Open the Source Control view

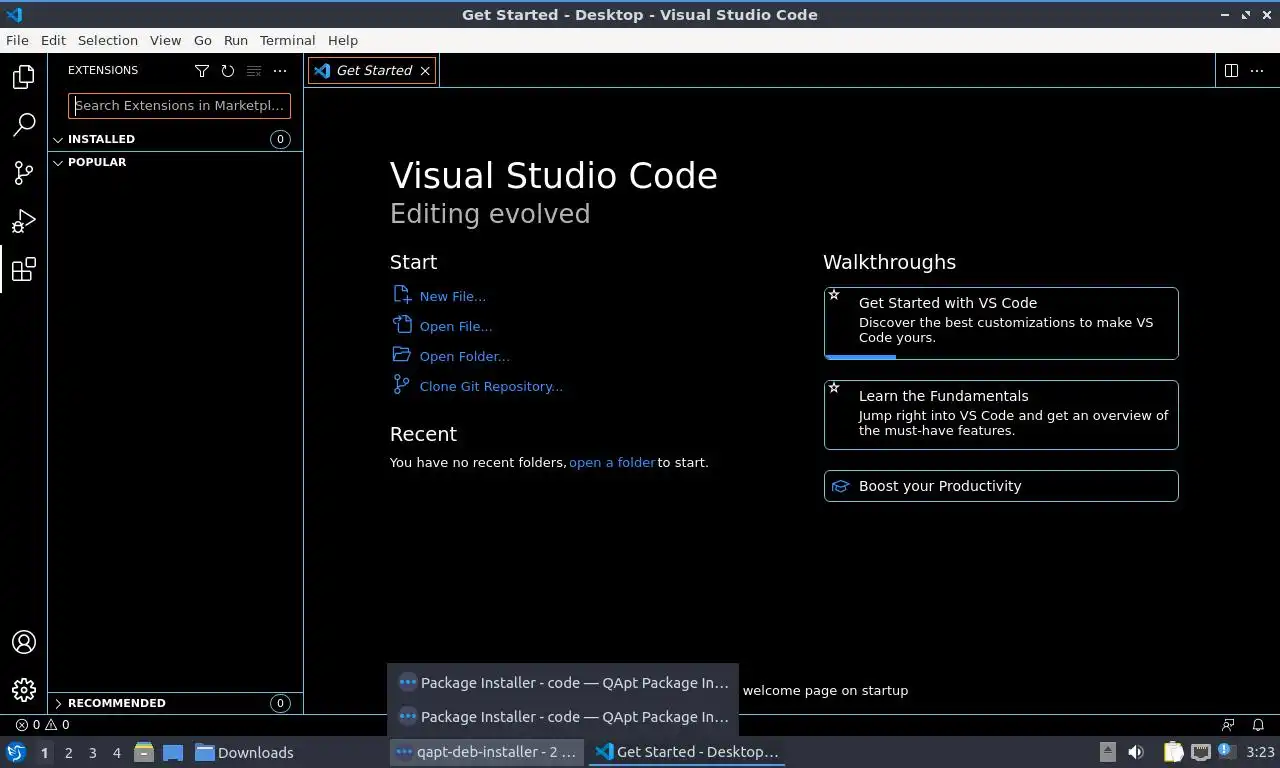point(23,173)
